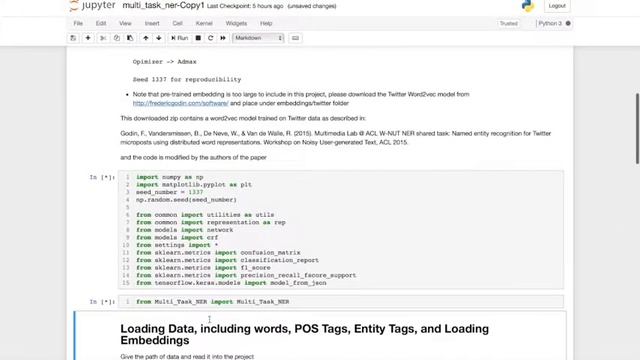Click the page vertical scrollbar
The image size is (640, 360).
(x=637, y=129)
